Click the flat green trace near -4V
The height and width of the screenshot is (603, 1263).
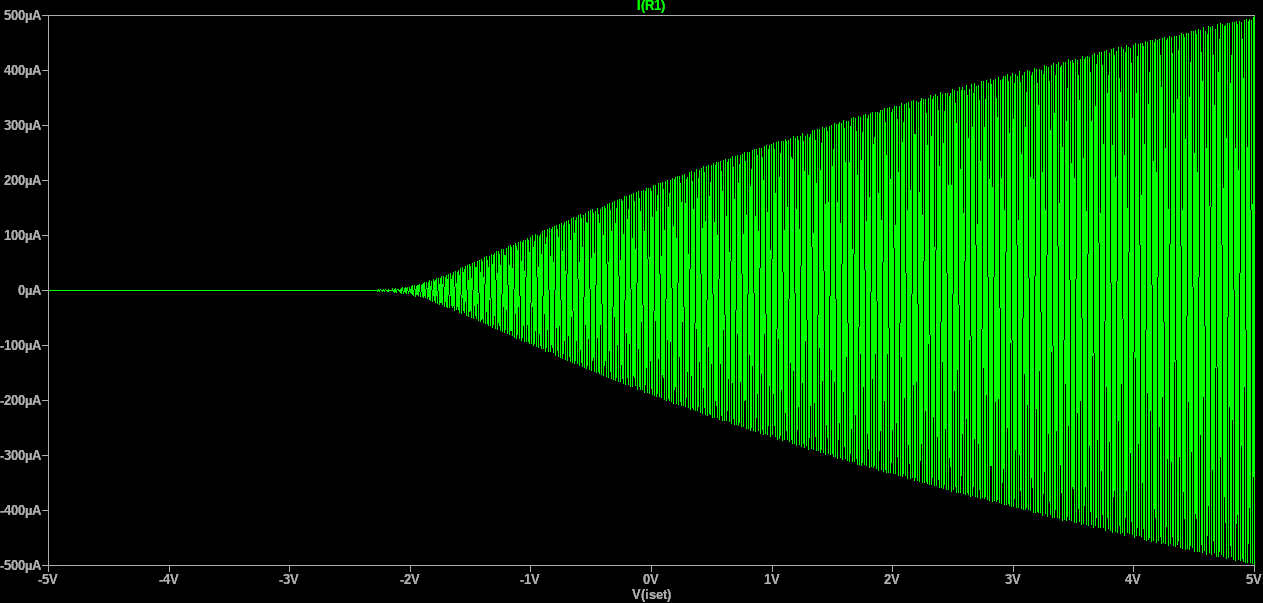tap(168, 291)
